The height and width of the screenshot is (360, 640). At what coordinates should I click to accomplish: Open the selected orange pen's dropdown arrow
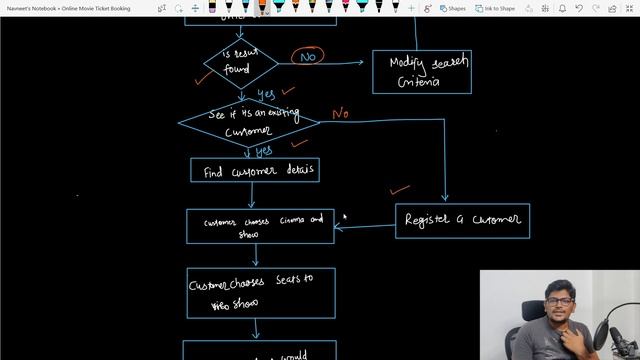pyautogui.click(x=267, y=13)
